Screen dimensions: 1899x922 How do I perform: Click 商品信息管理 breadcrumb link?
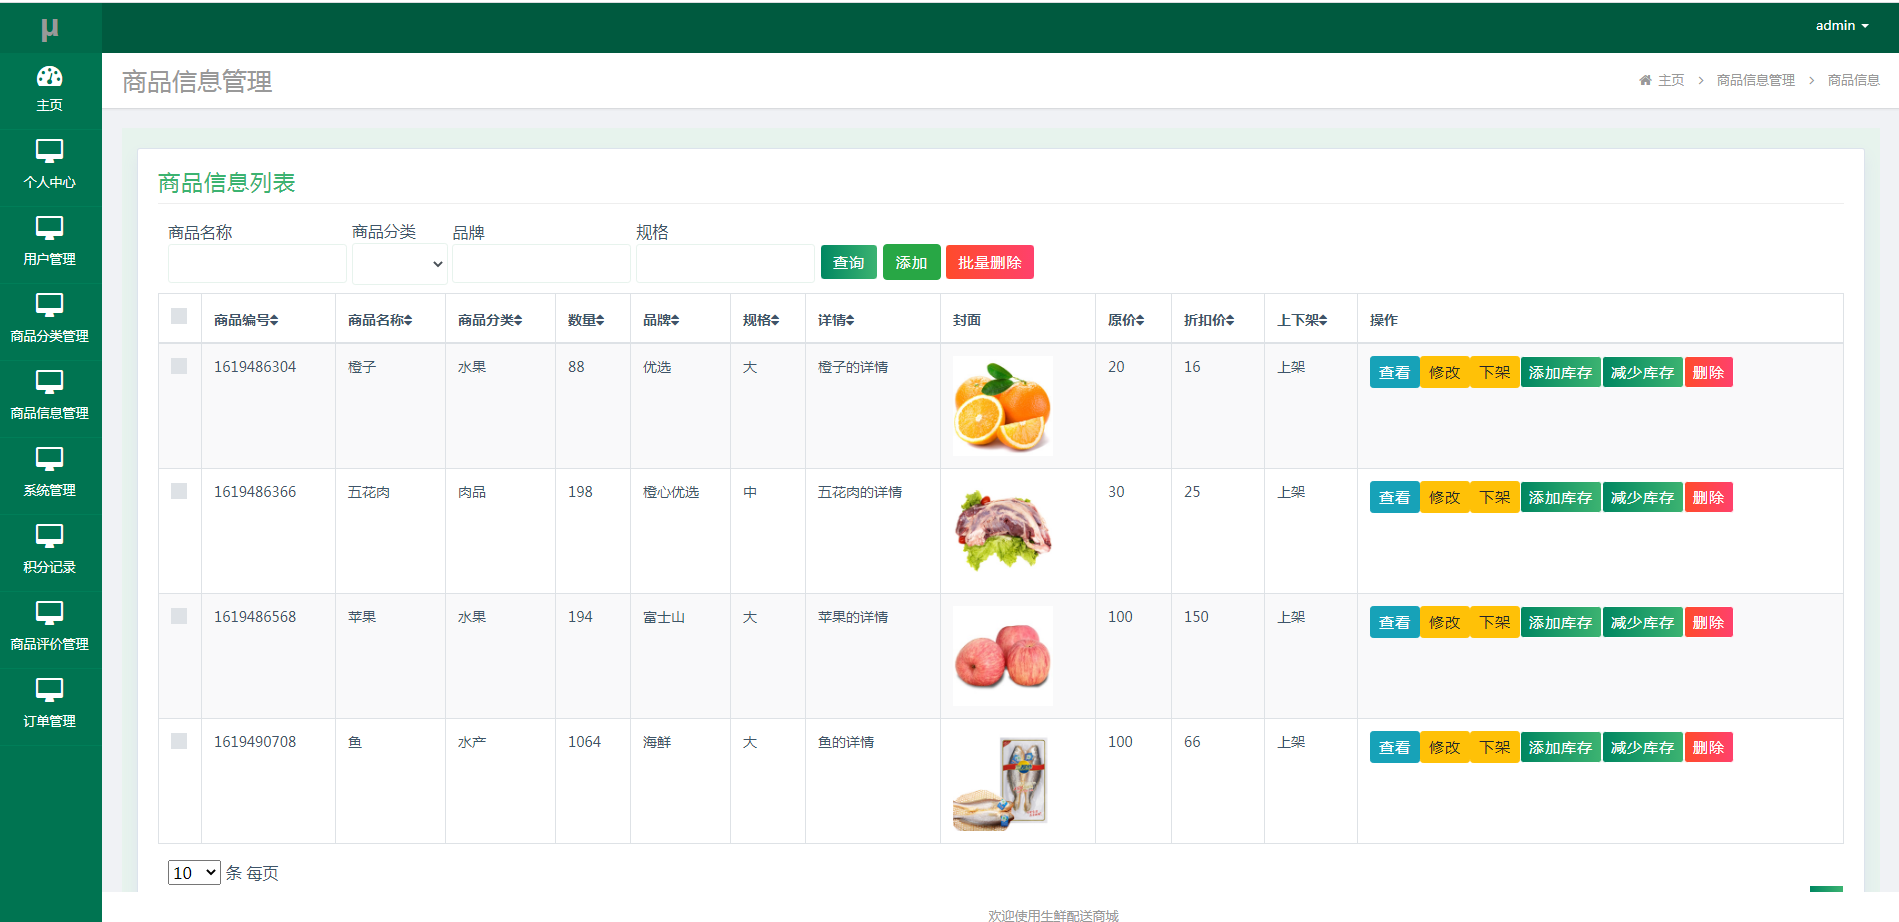(1756, 80)
